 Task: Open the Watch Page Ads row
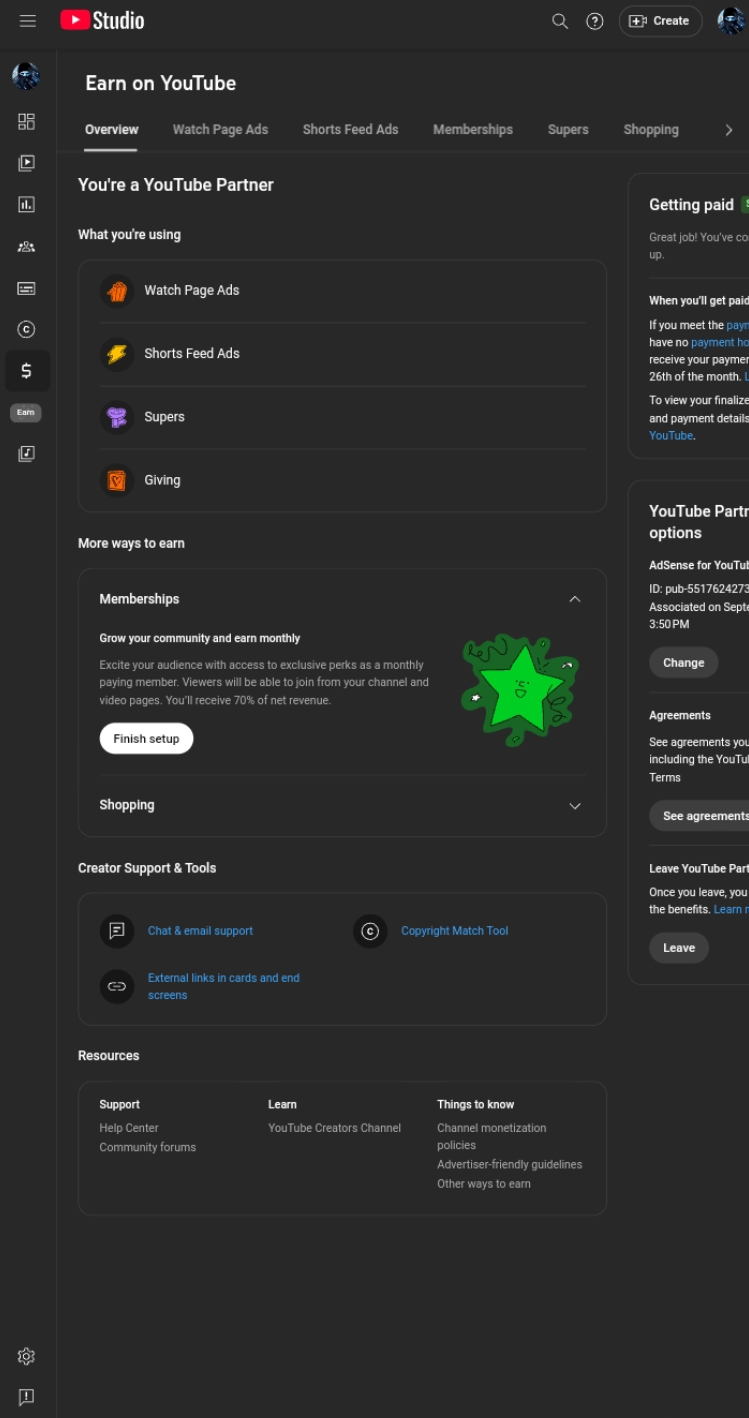click(x=342, y=291)
